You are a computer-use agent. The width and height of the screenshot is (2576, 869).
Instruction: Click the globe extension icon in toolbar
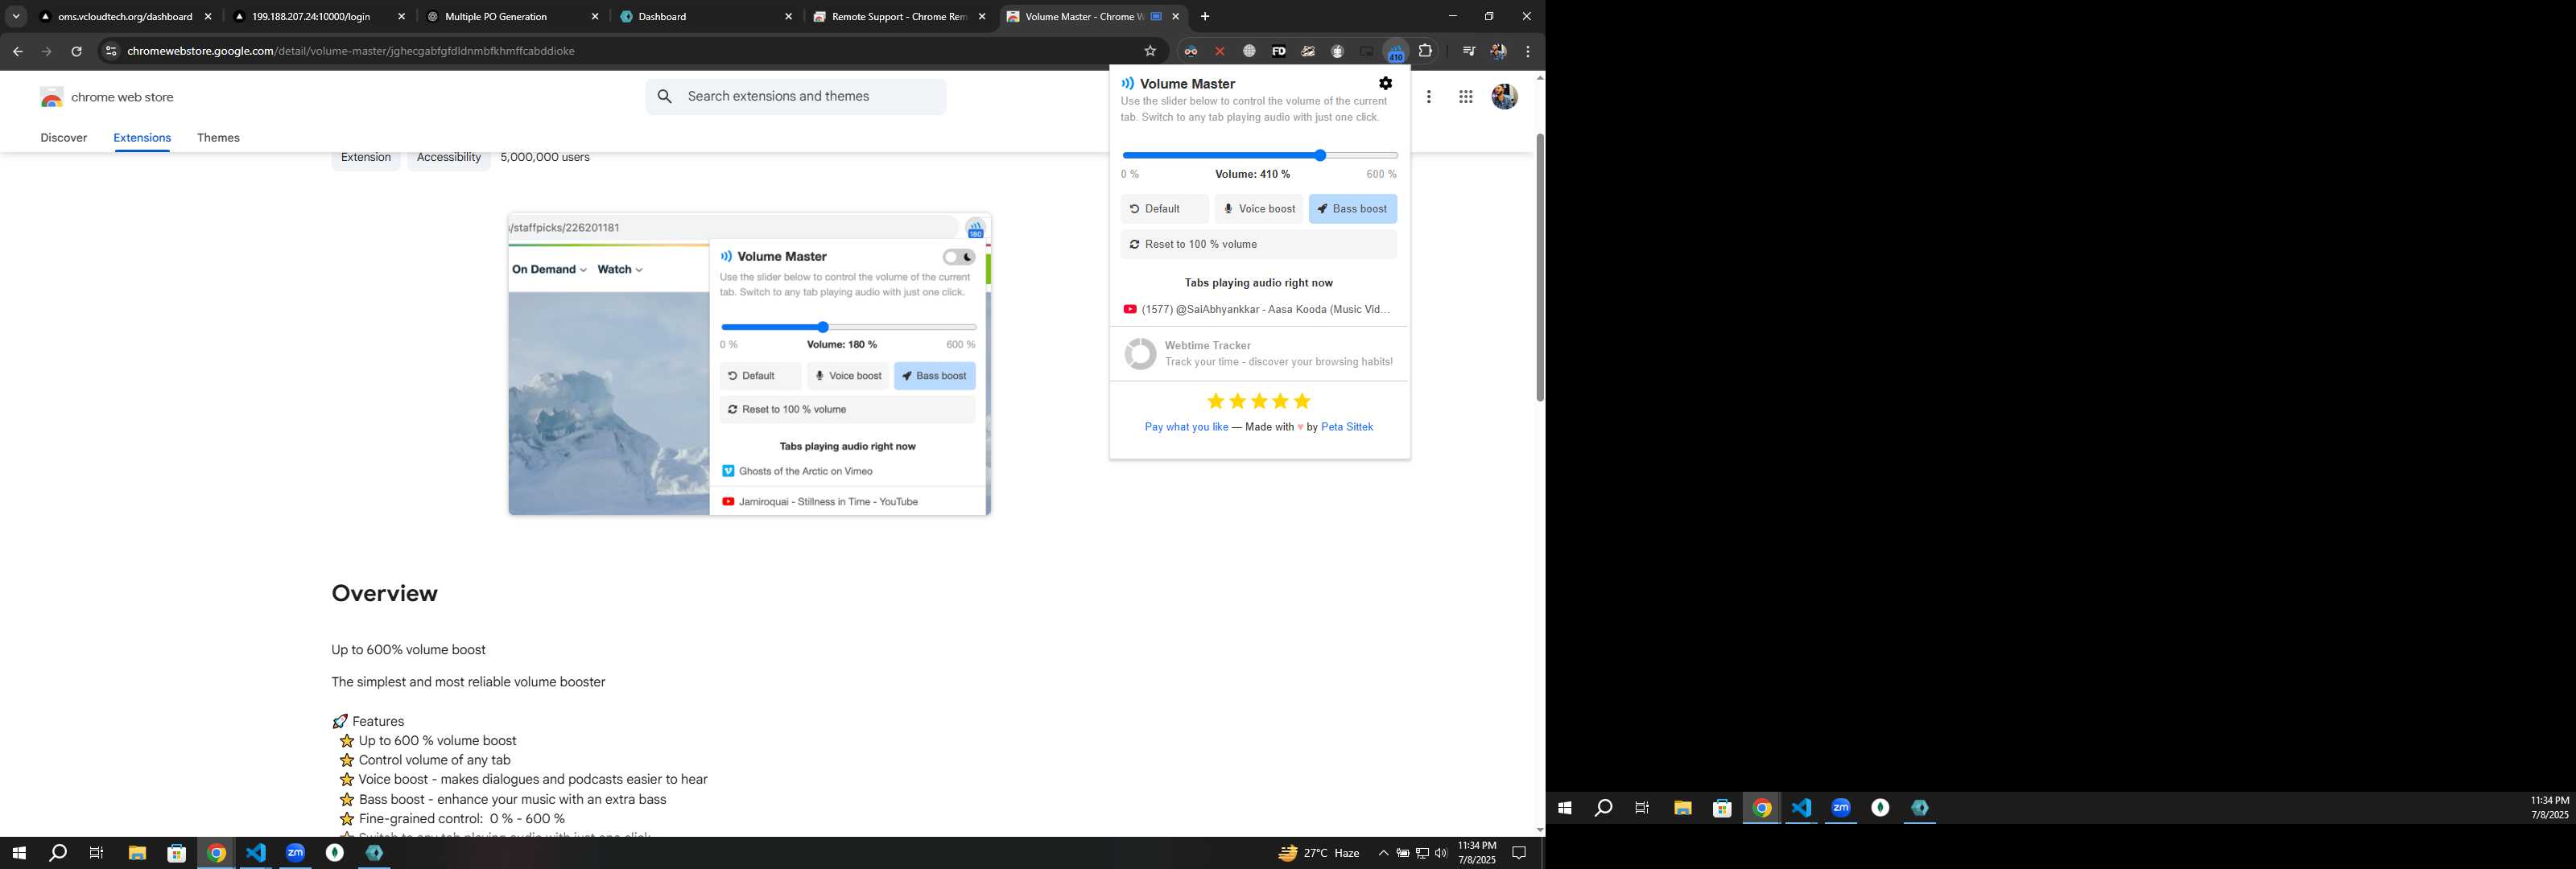(1249, 51)
